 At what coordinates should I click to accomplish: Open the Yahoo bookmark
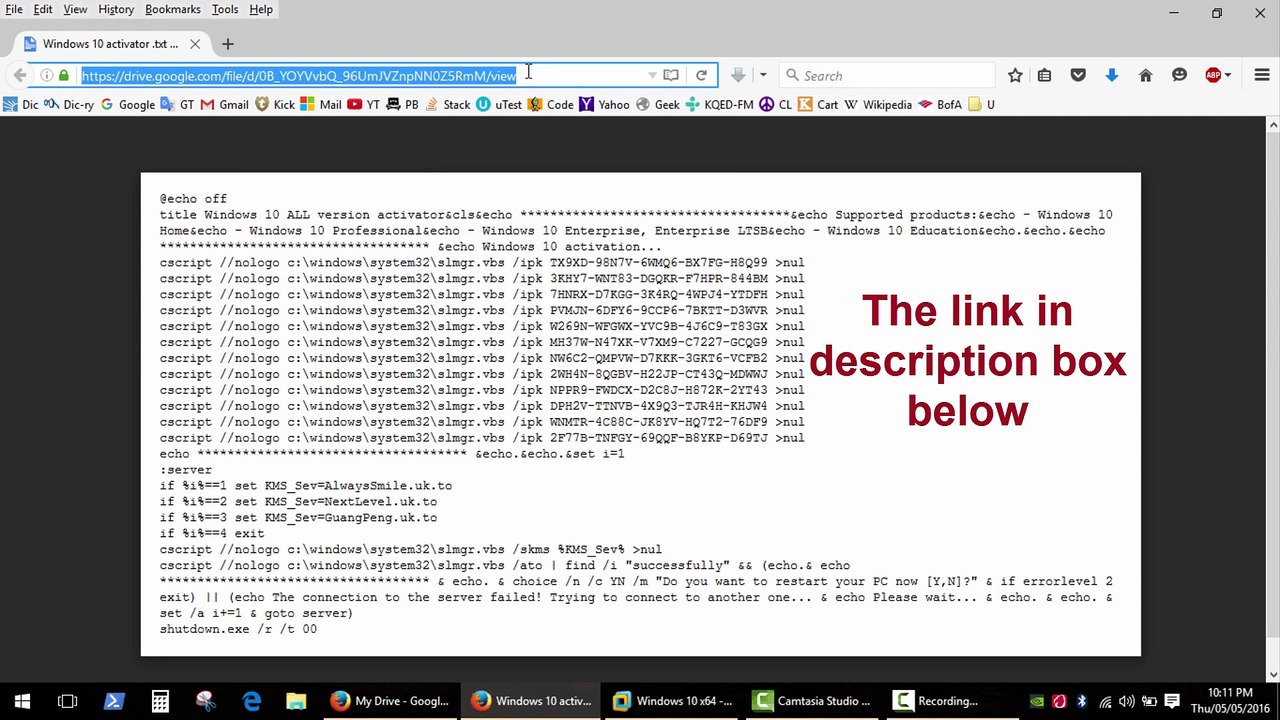point(604,104)
